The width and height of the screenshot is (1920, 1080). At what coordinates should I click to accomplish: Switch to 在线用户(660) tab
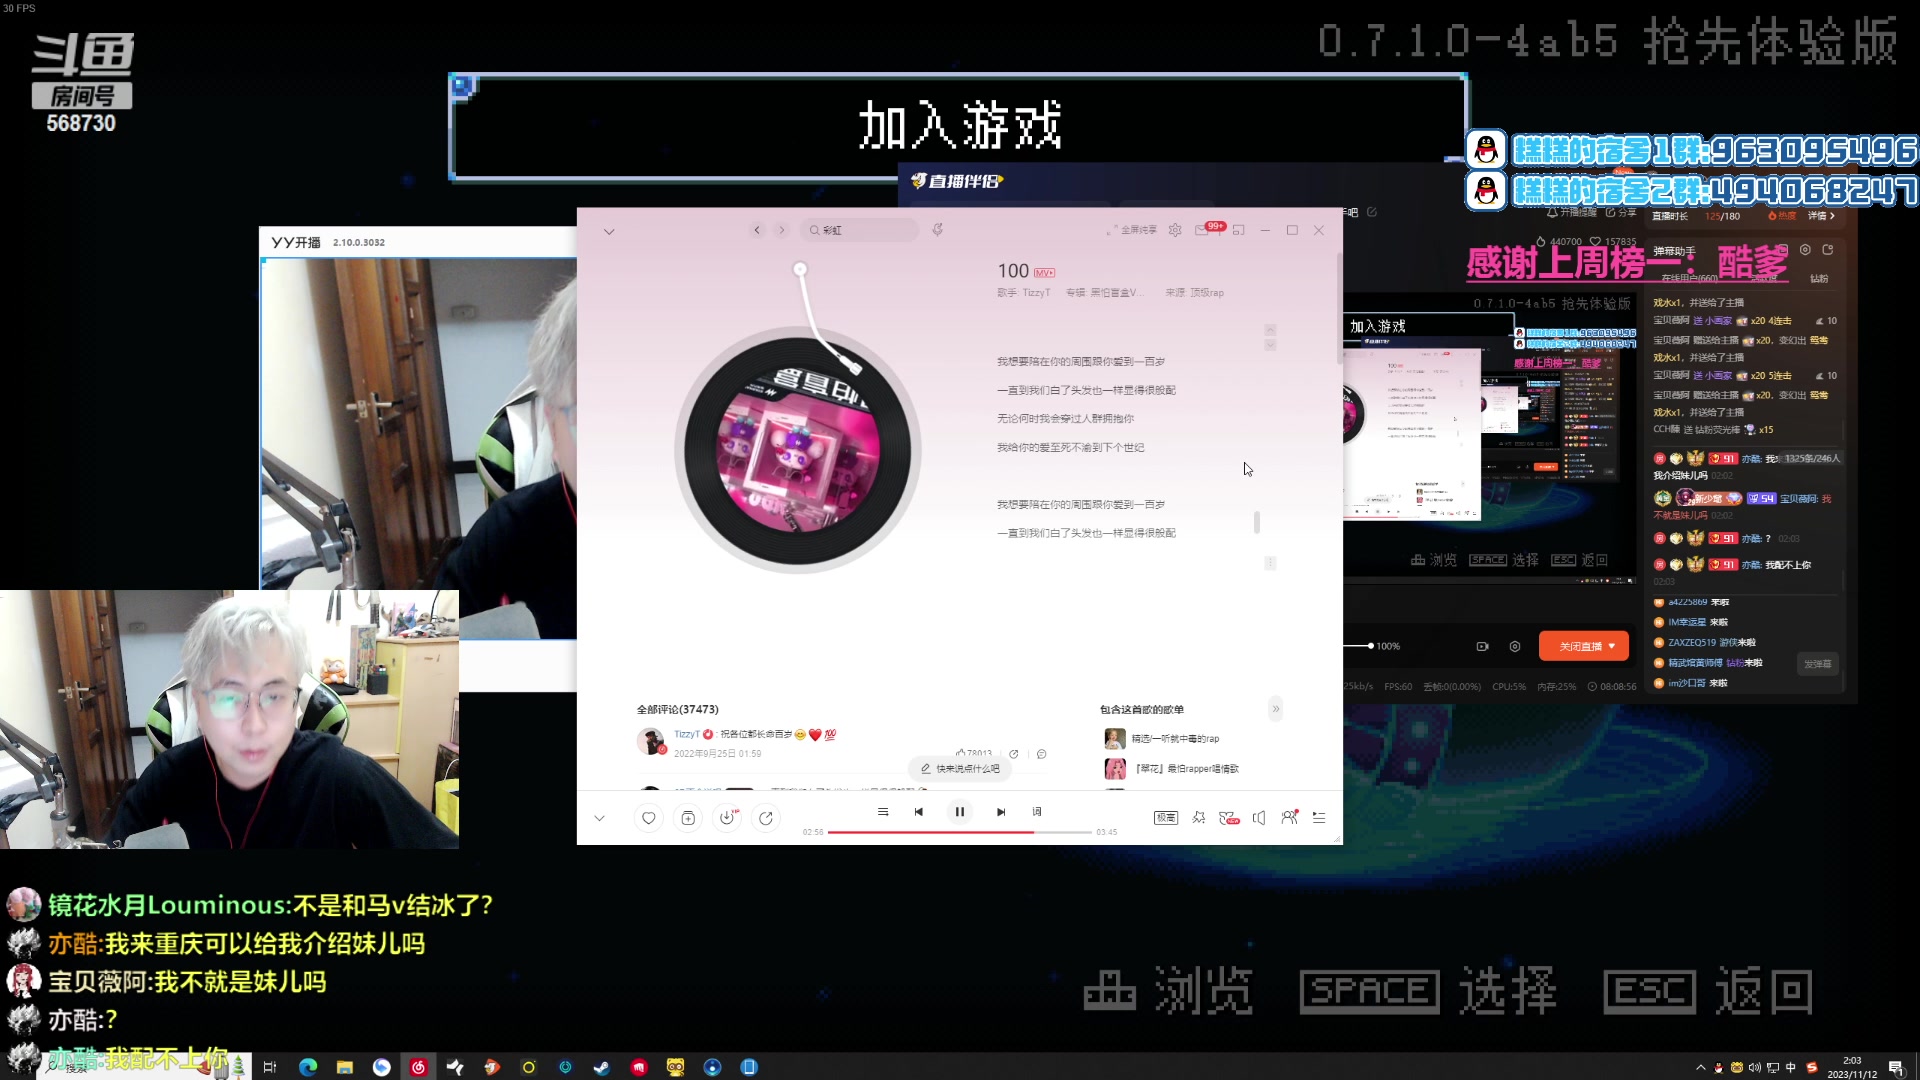pyautogui.click(x=1690, y=278)
